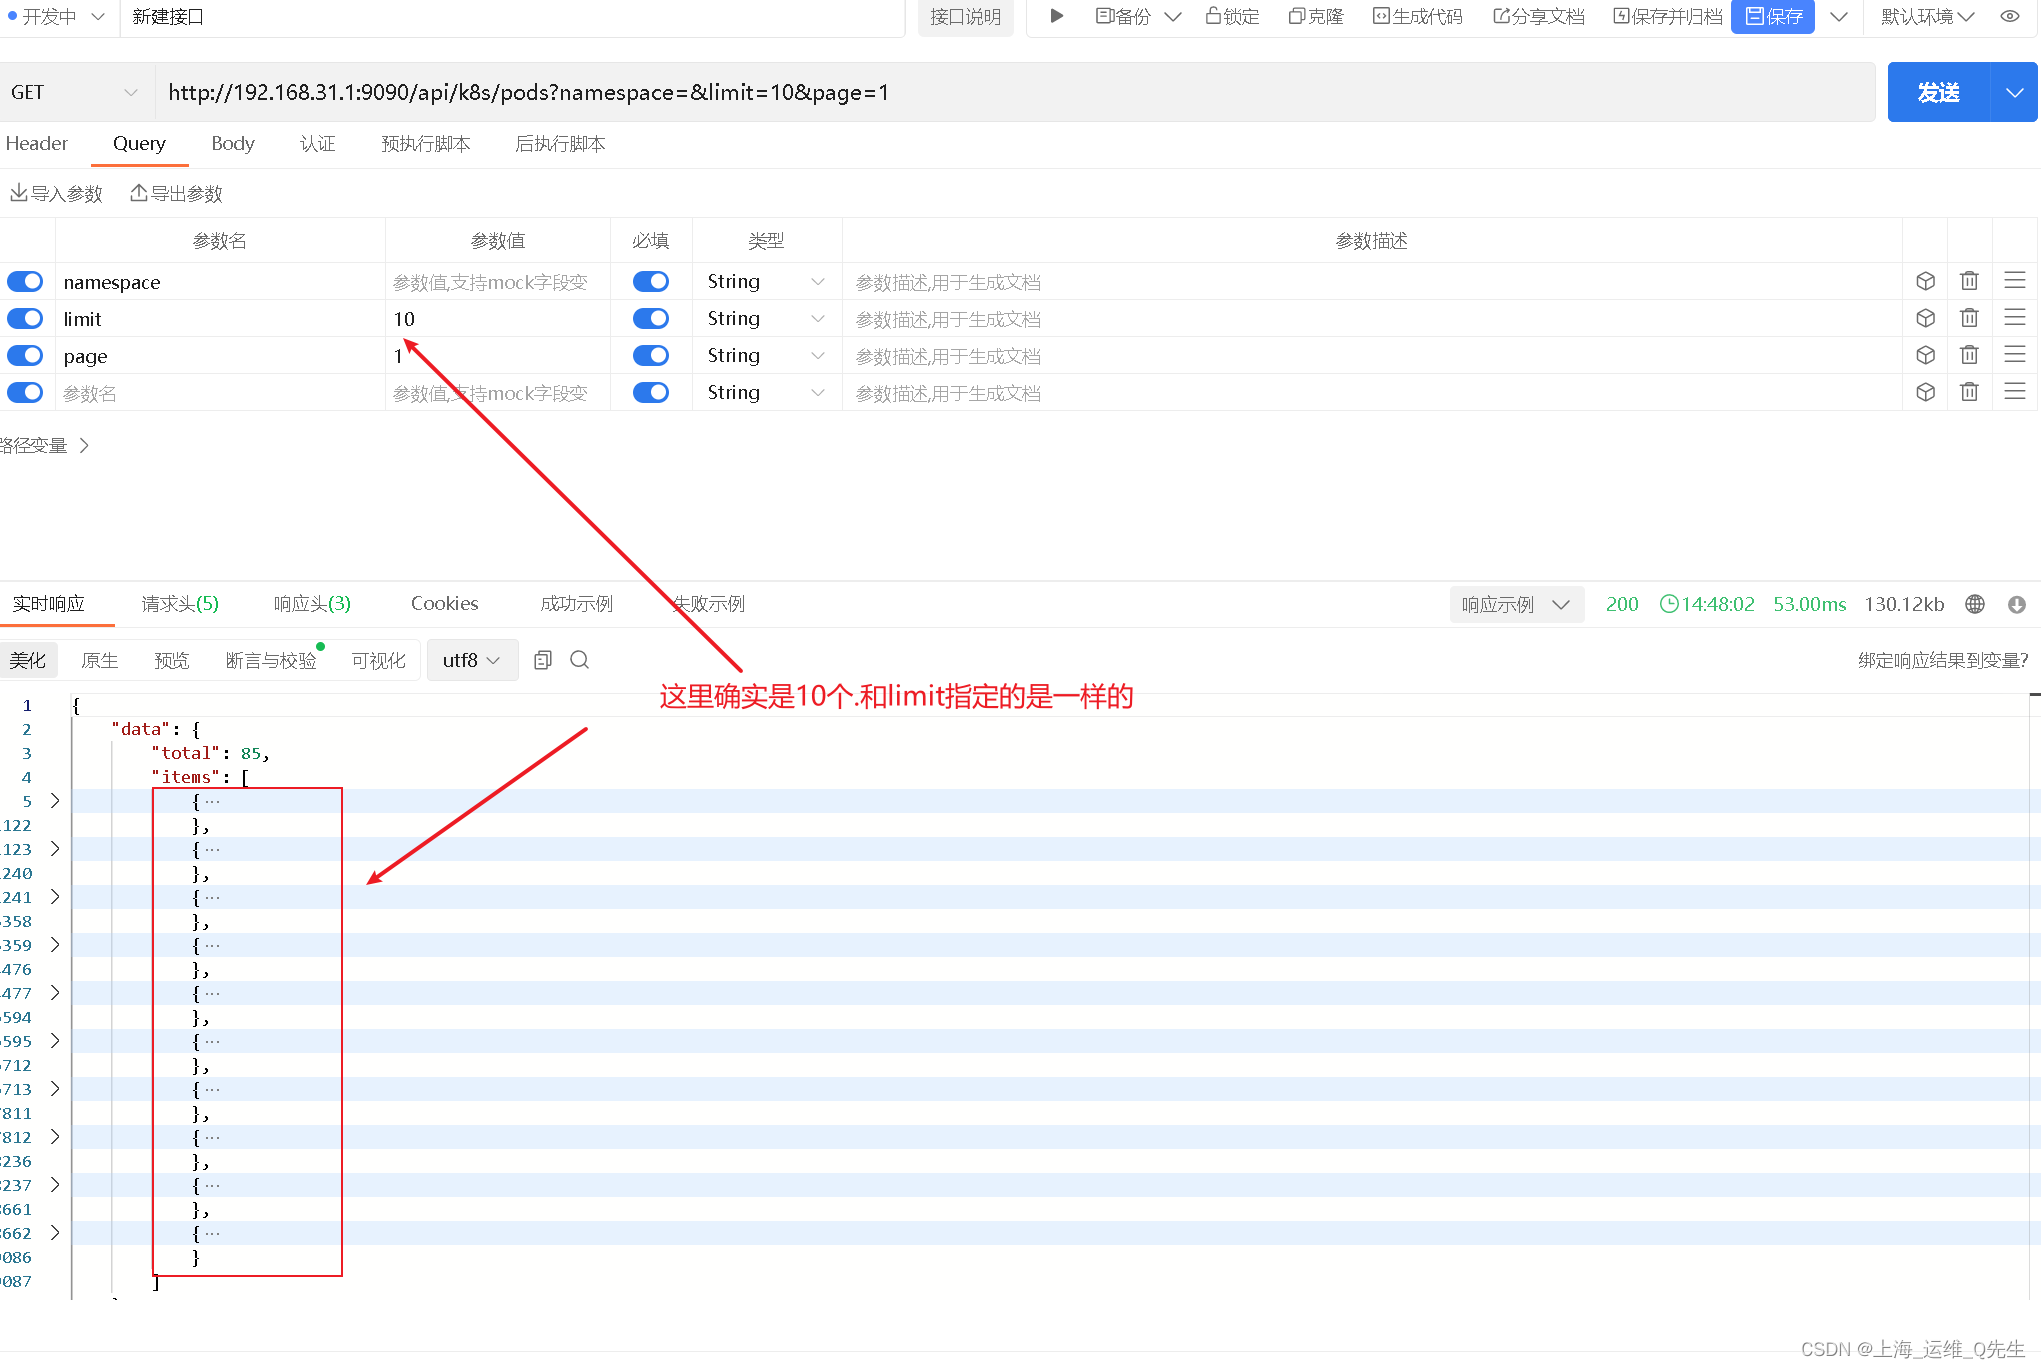Click drag handle icon of namespace row

click(2015, 282)
